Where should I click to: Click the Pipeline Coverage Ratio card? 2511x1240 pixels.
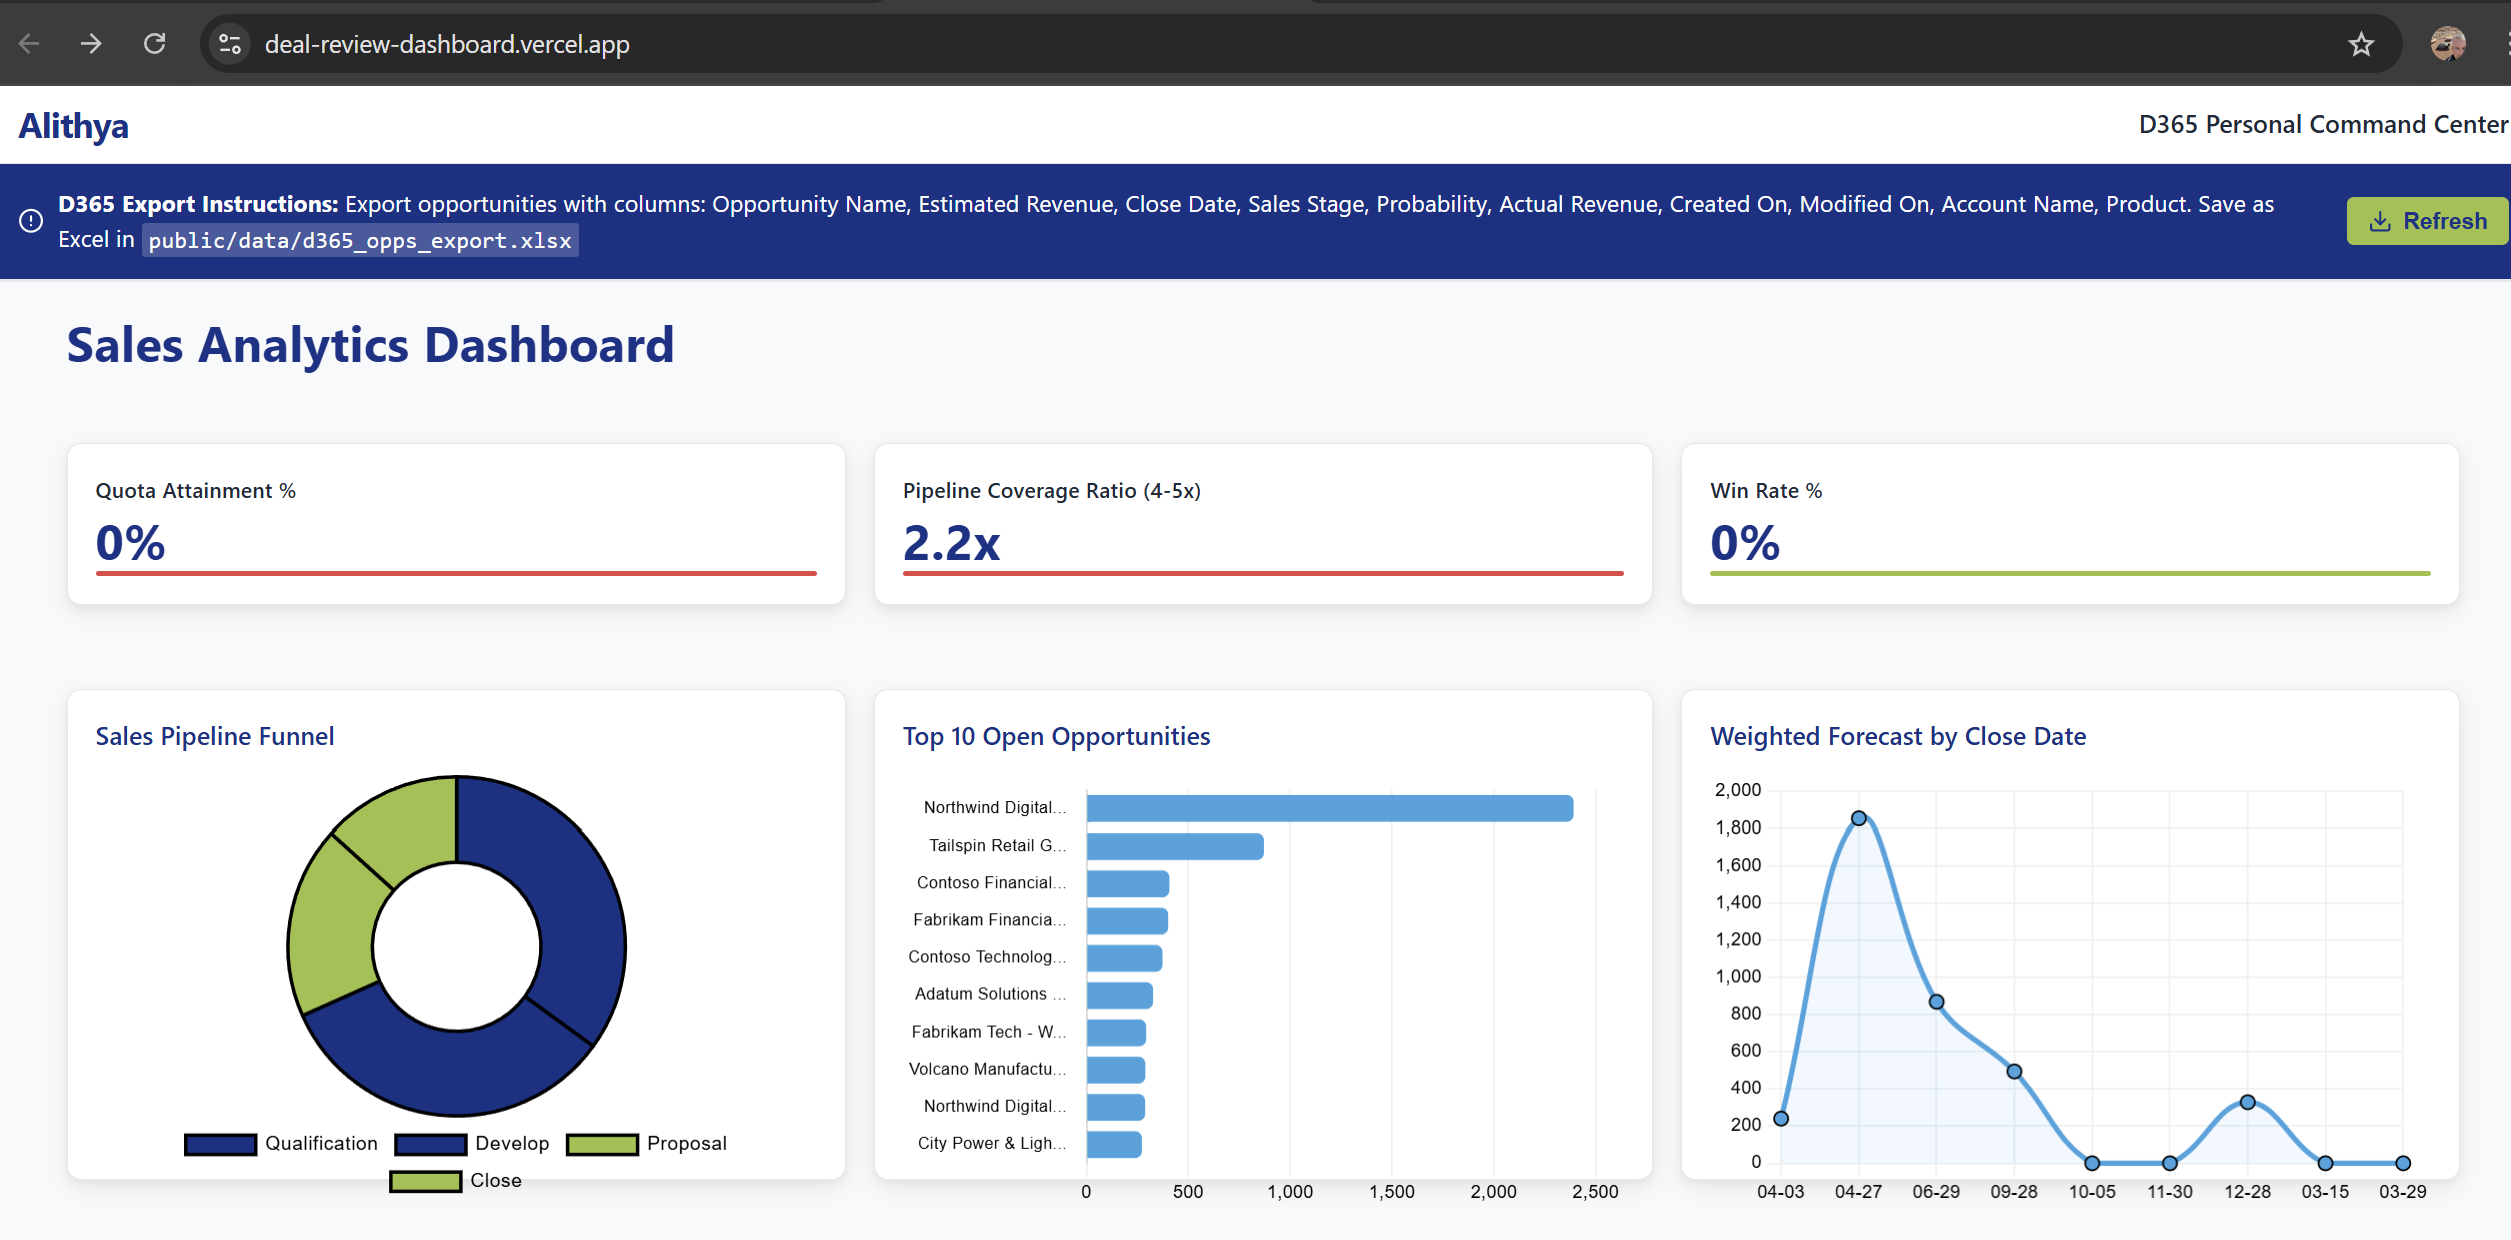coord(1262,523)
